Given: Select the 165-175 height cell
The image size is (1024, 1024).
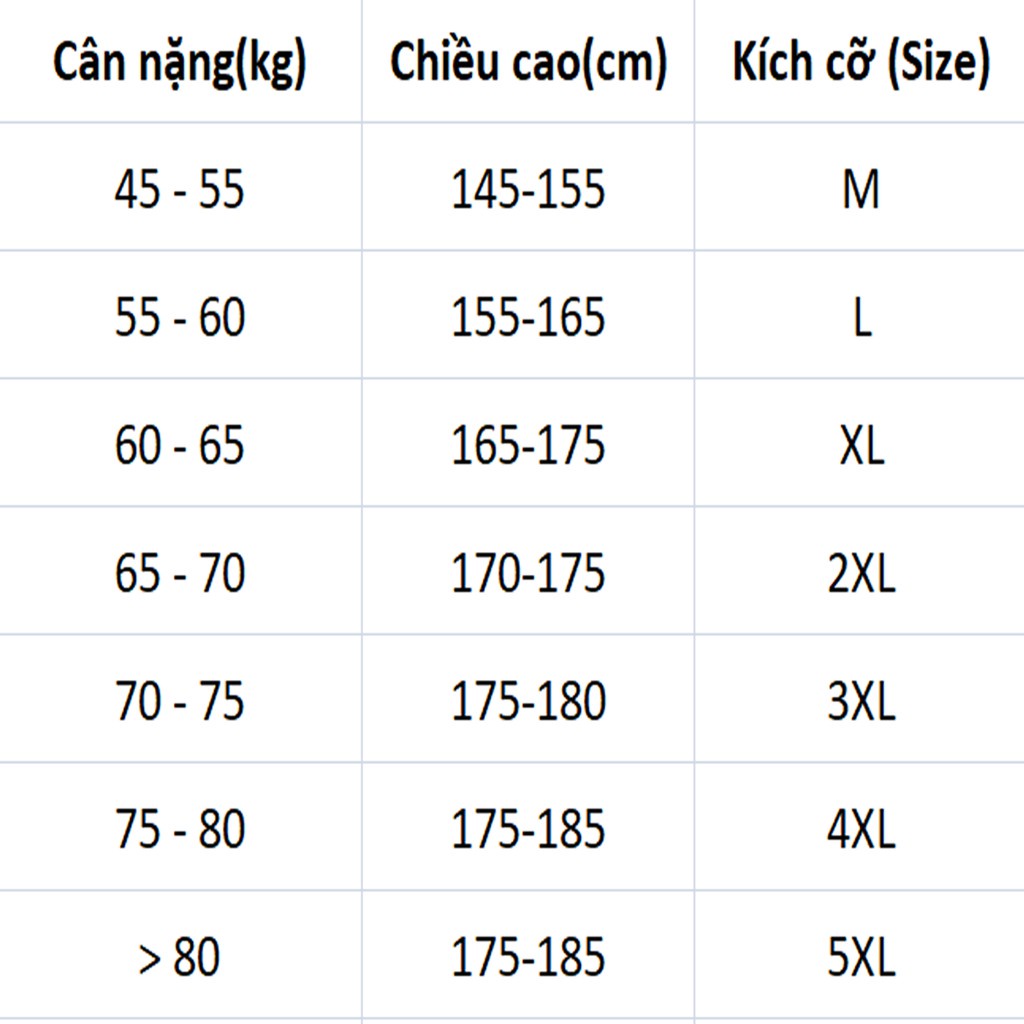Looking at the screenshot, I should (x=528, y=444).
